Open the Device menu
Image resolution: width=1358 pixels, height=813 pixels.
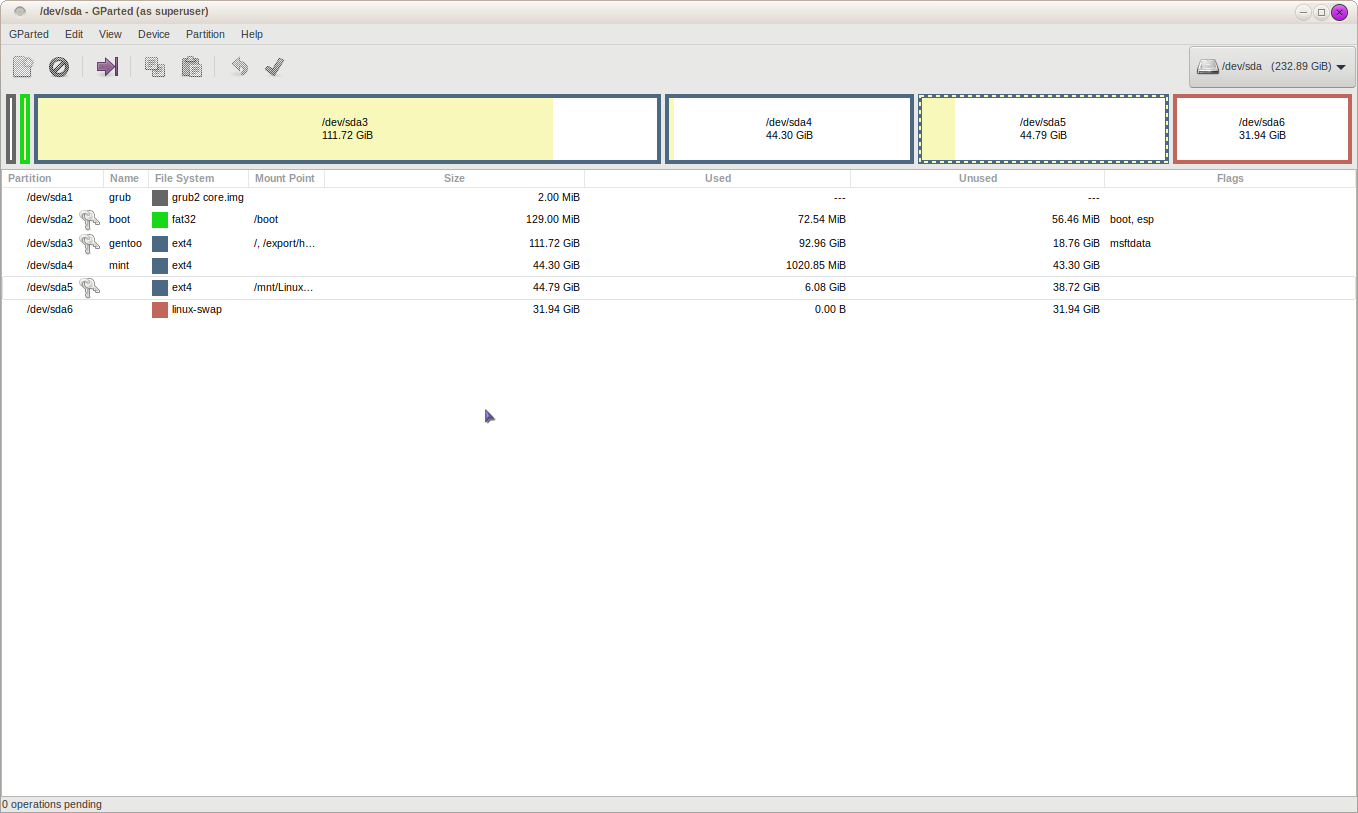click(154, 34)
